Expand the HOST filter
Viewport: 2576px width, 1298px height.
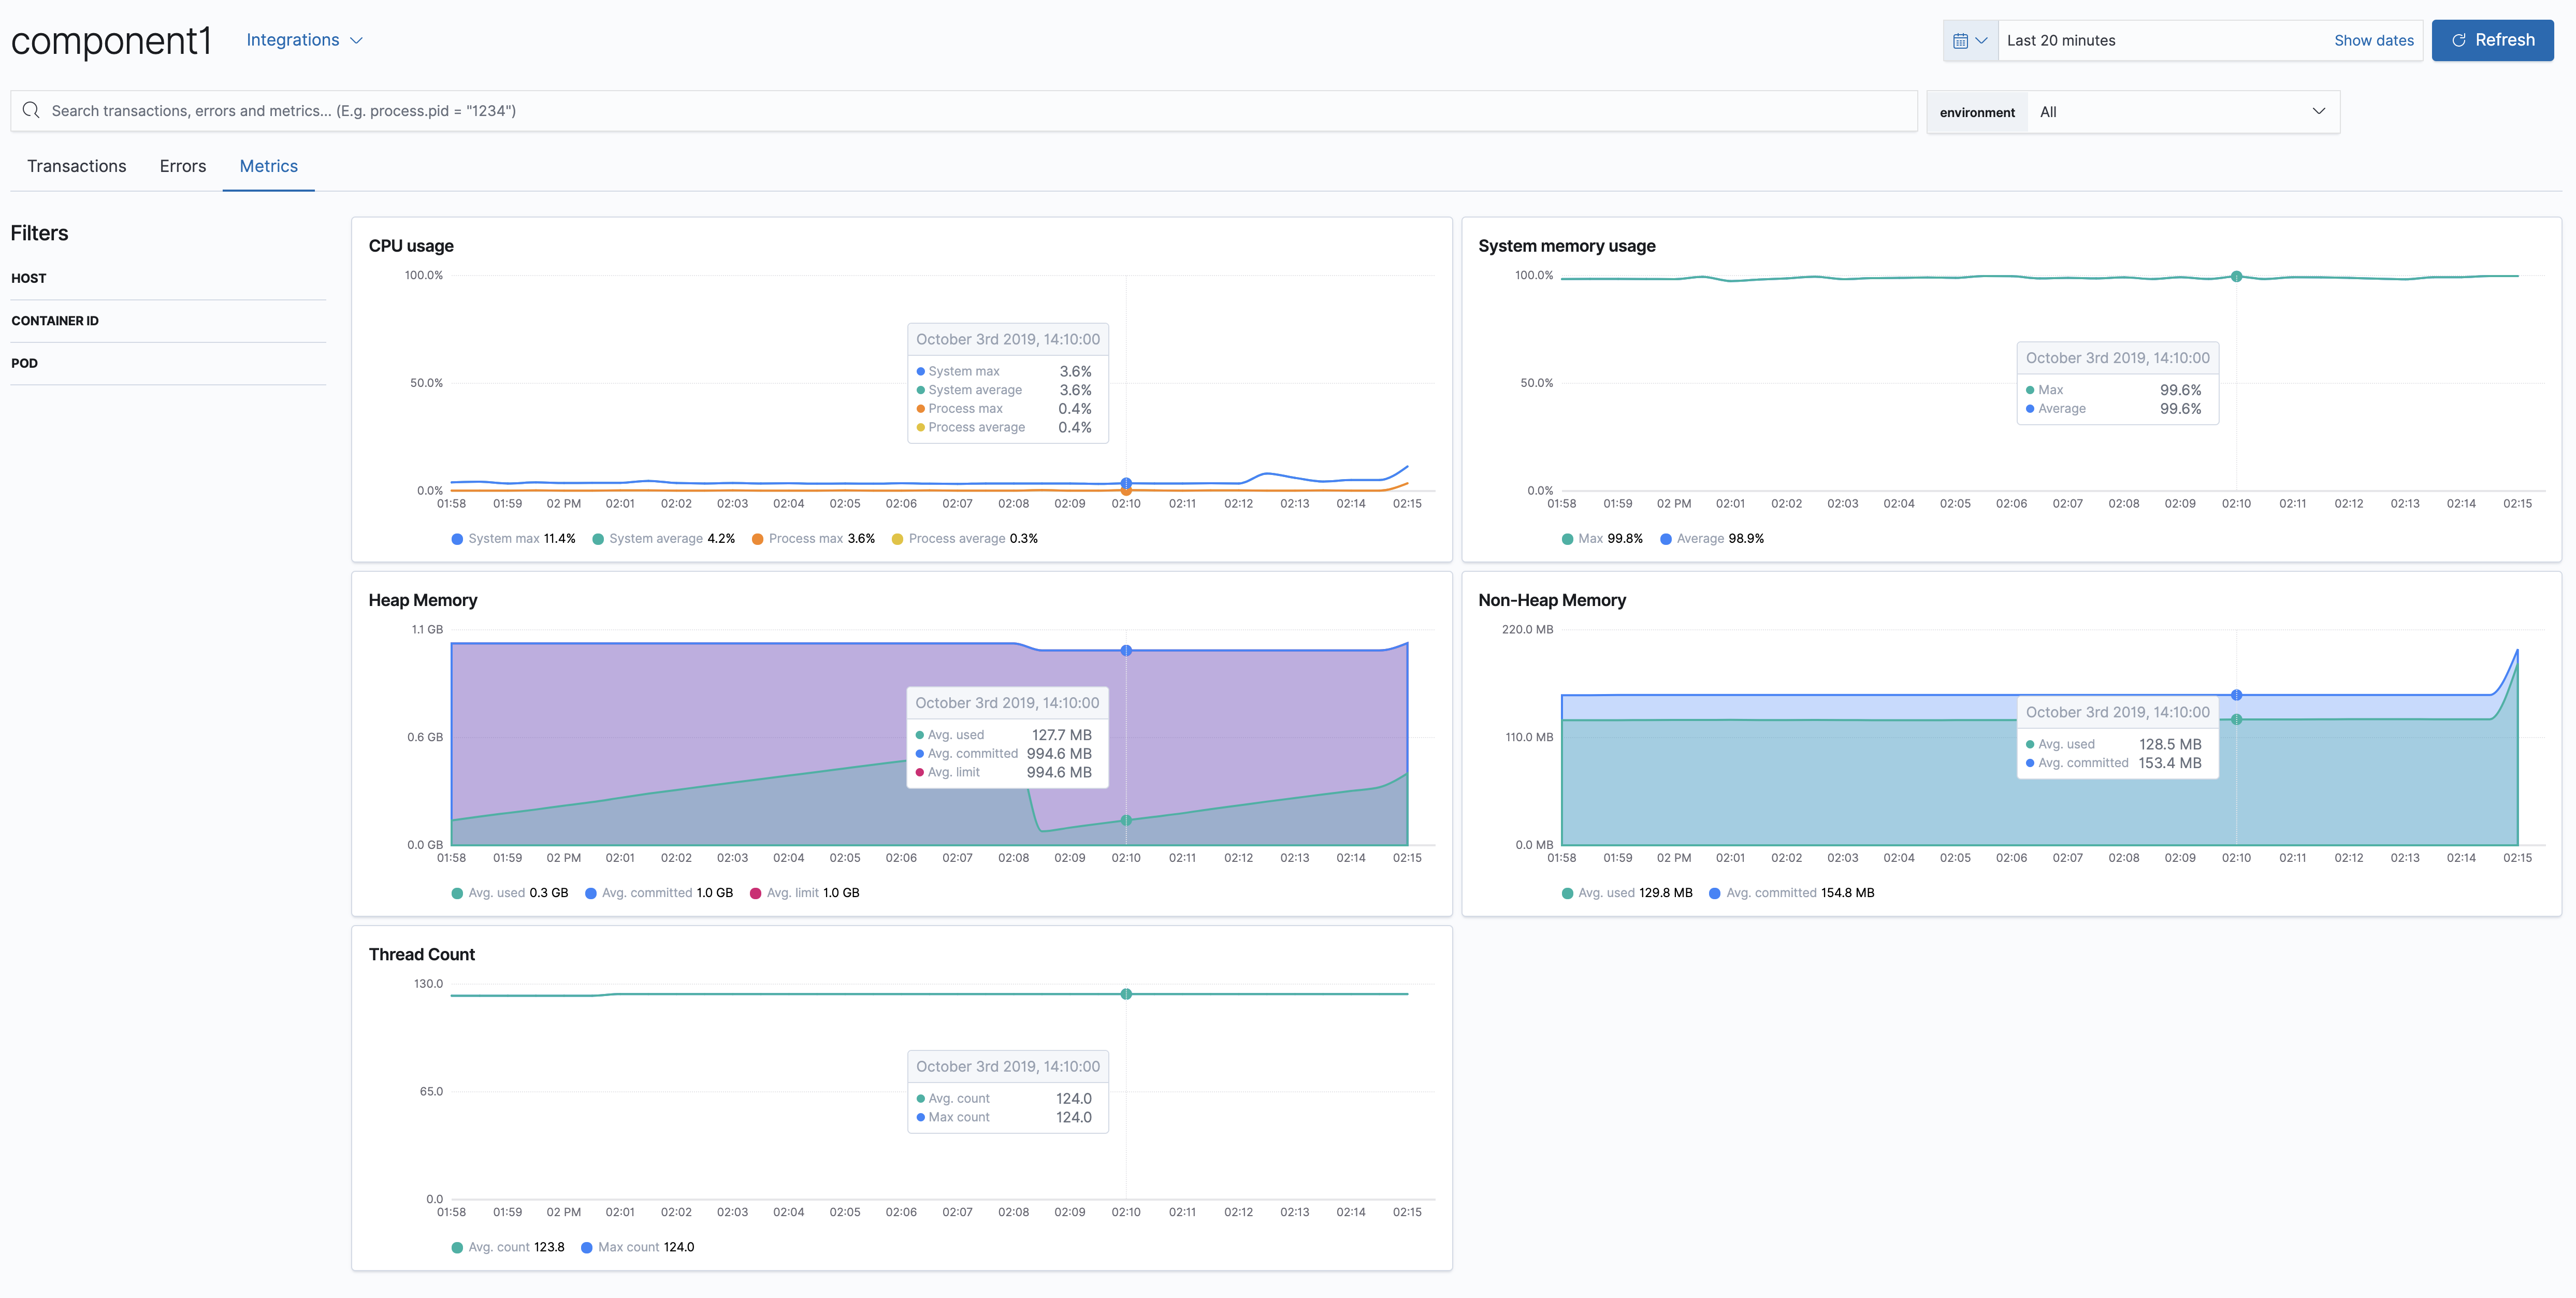29,278
